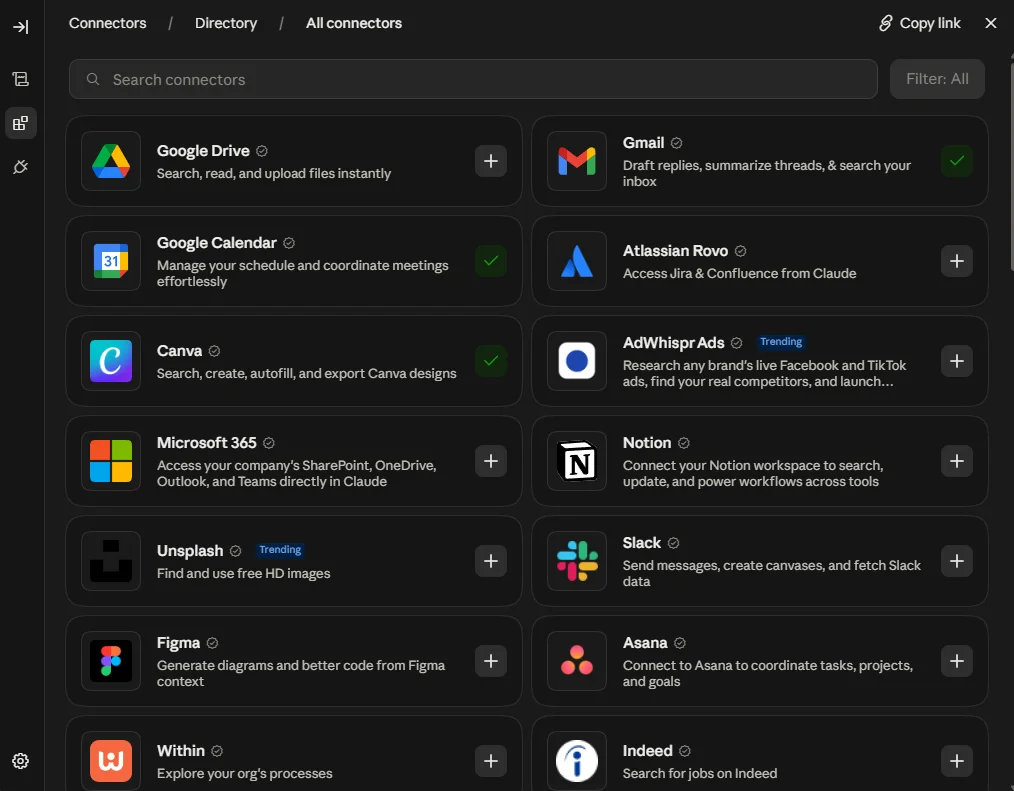1014x791 pixels.
Task: Click the Within logo
Action: click(111, 761)
